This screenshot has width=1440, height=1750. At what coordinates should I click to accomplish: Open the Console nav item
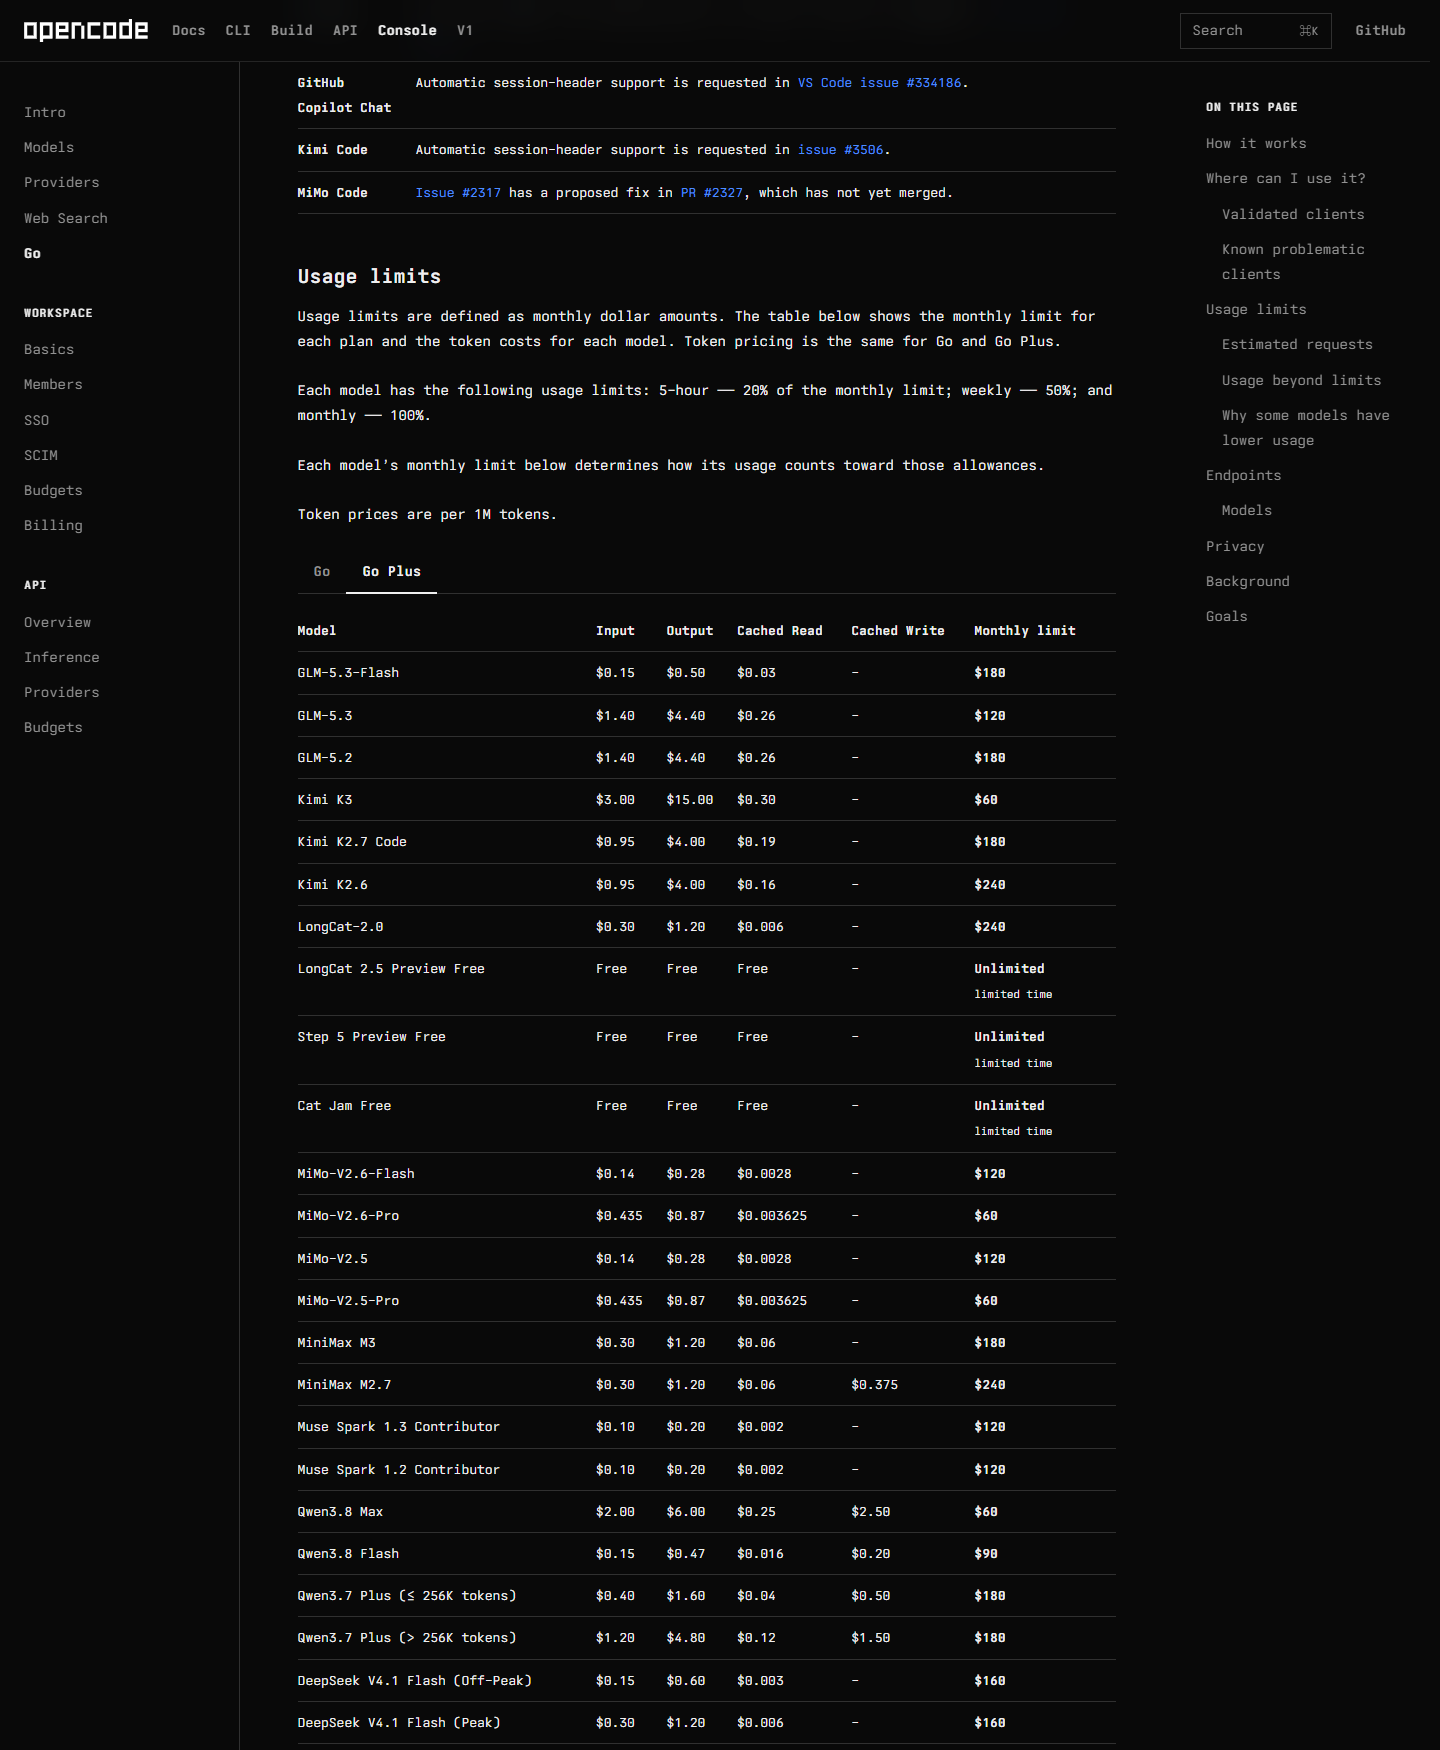407,31
